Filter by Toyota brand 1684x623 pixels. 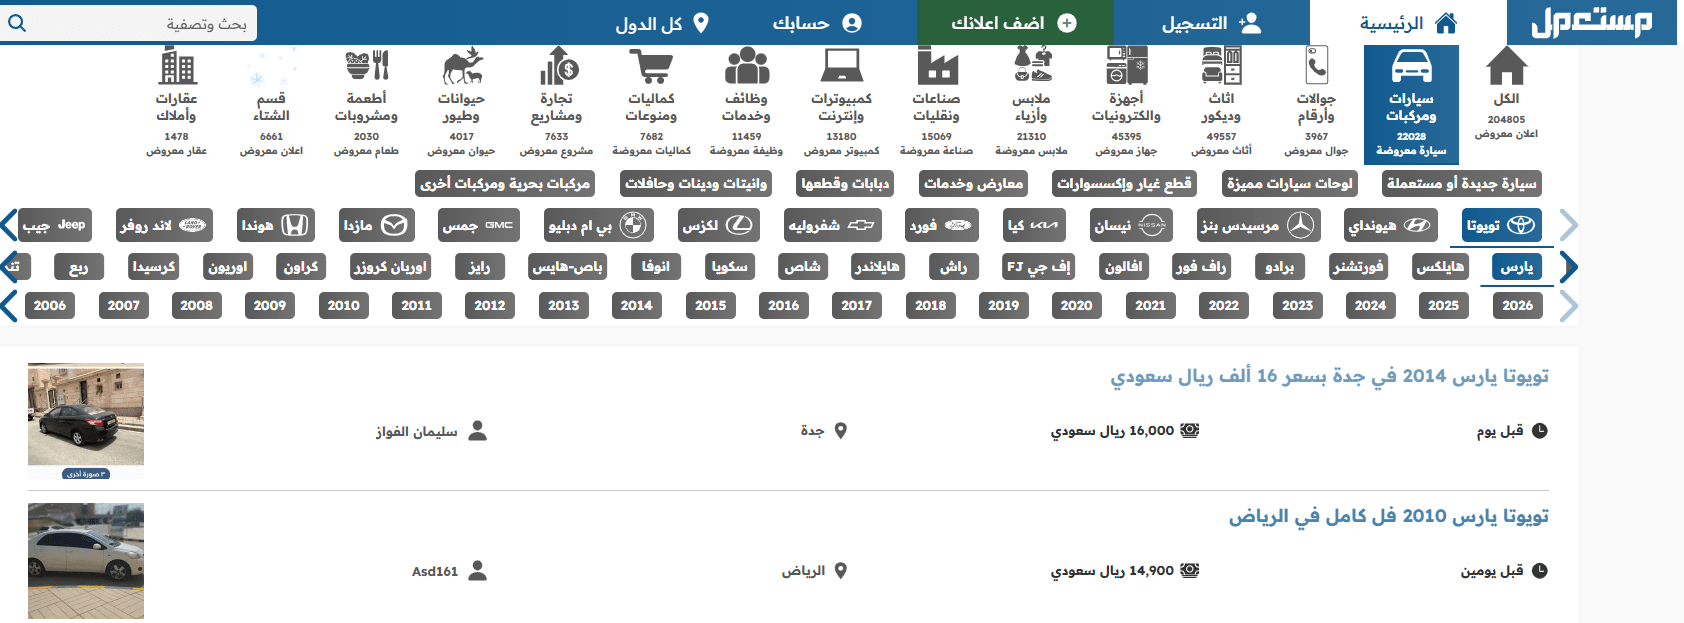(x=1501, y=225)
